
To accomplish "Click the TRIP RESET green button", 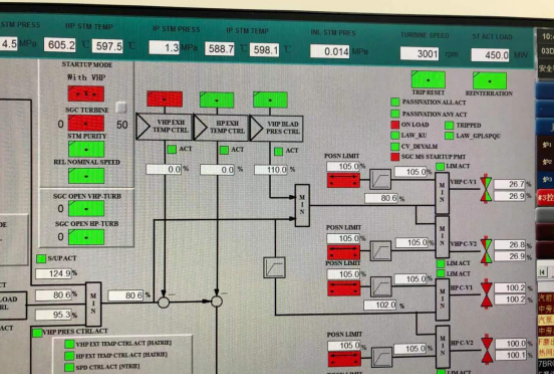I will coord(428,79).
